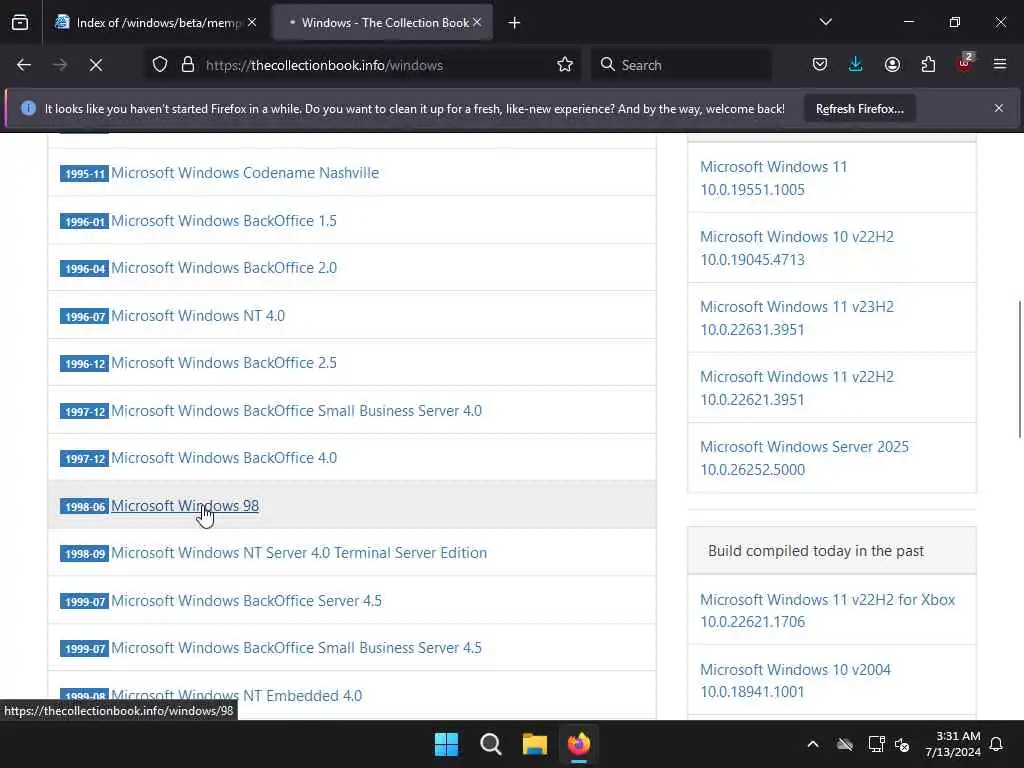
Task: Click the page vertical scrollbar thumb
Action: click(x=1019, y=369)
